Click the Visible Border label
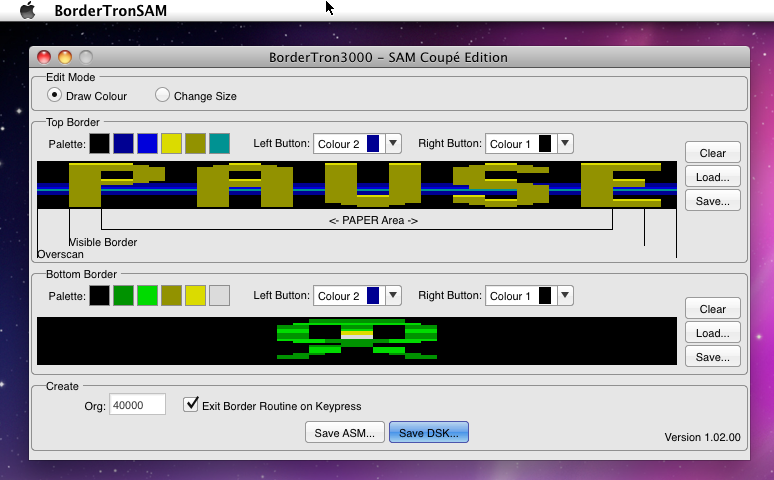 (103, 242)
